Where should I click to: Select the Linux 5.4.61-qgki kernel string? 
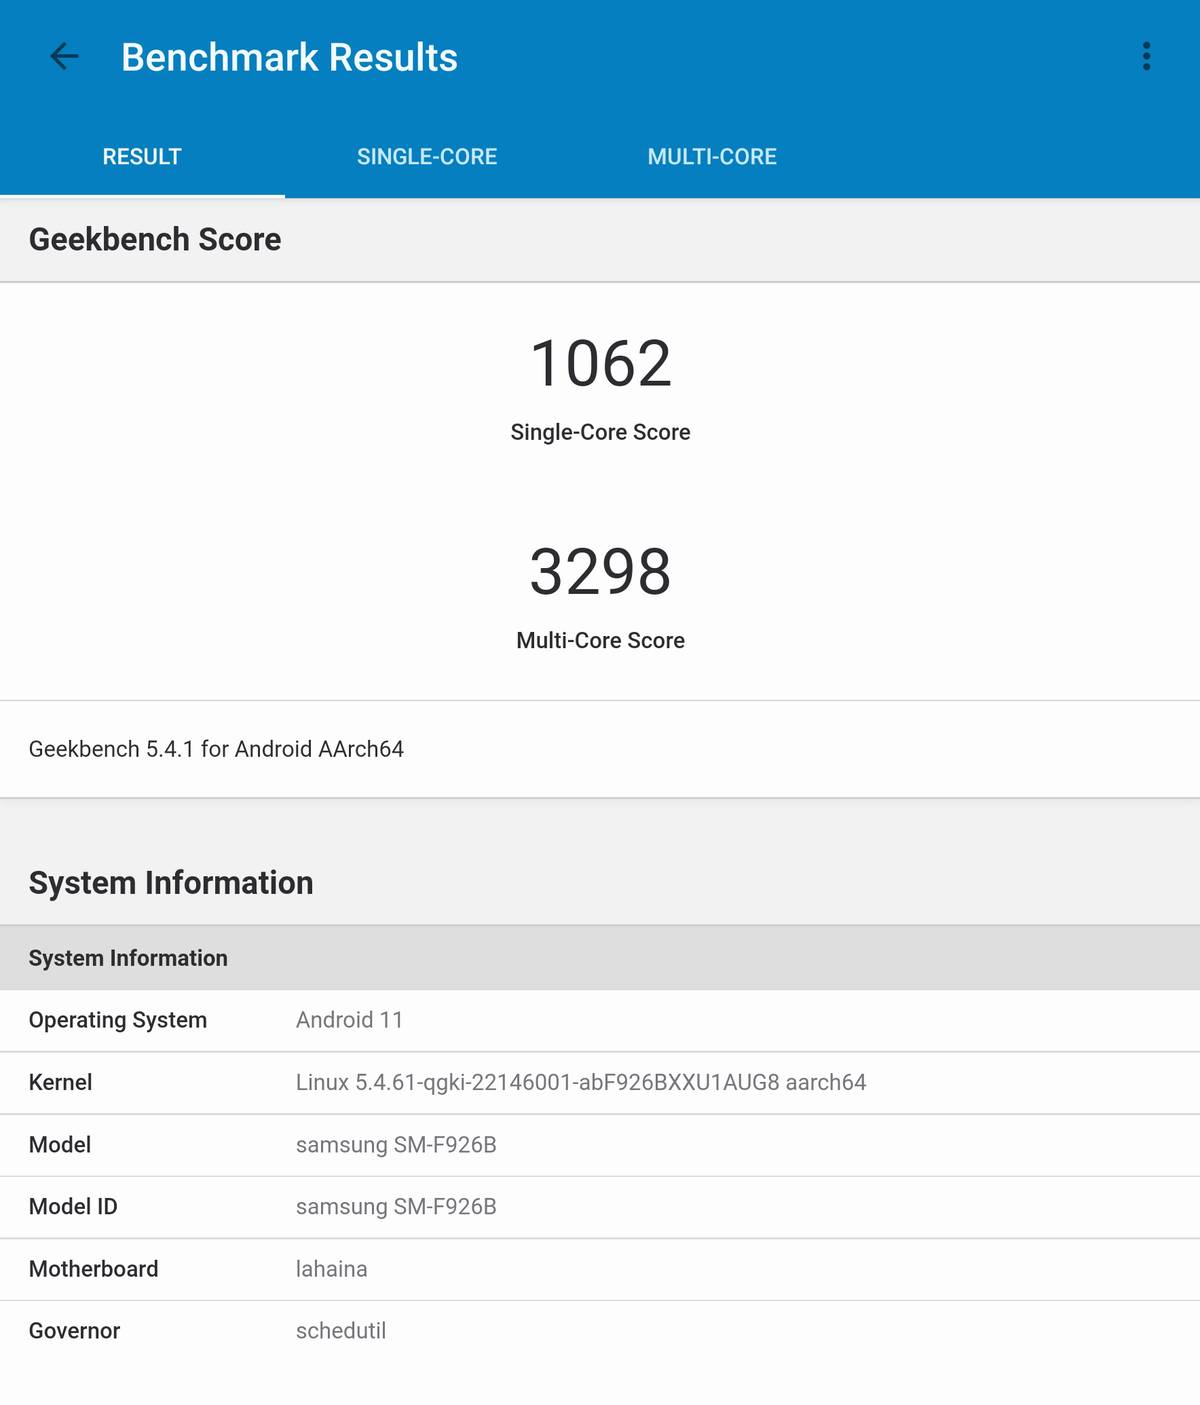click(581, 1082)
